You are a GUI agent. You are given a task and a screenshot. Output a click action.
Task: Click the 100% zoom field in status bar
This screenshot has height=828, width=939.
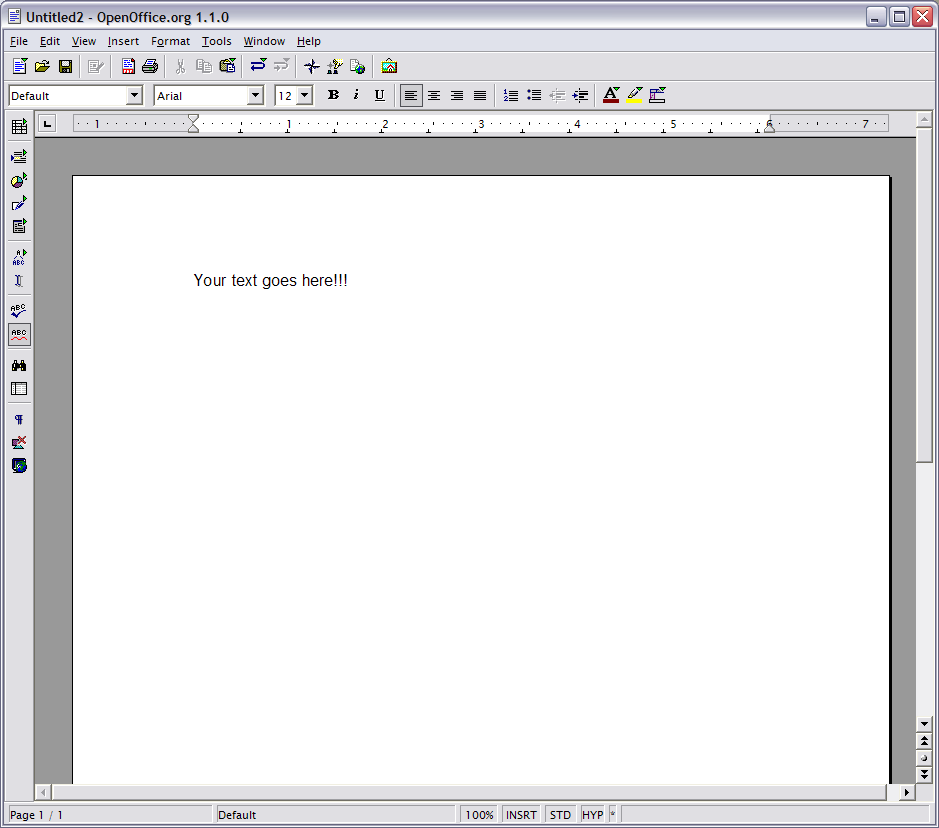(x=479, y=815)
